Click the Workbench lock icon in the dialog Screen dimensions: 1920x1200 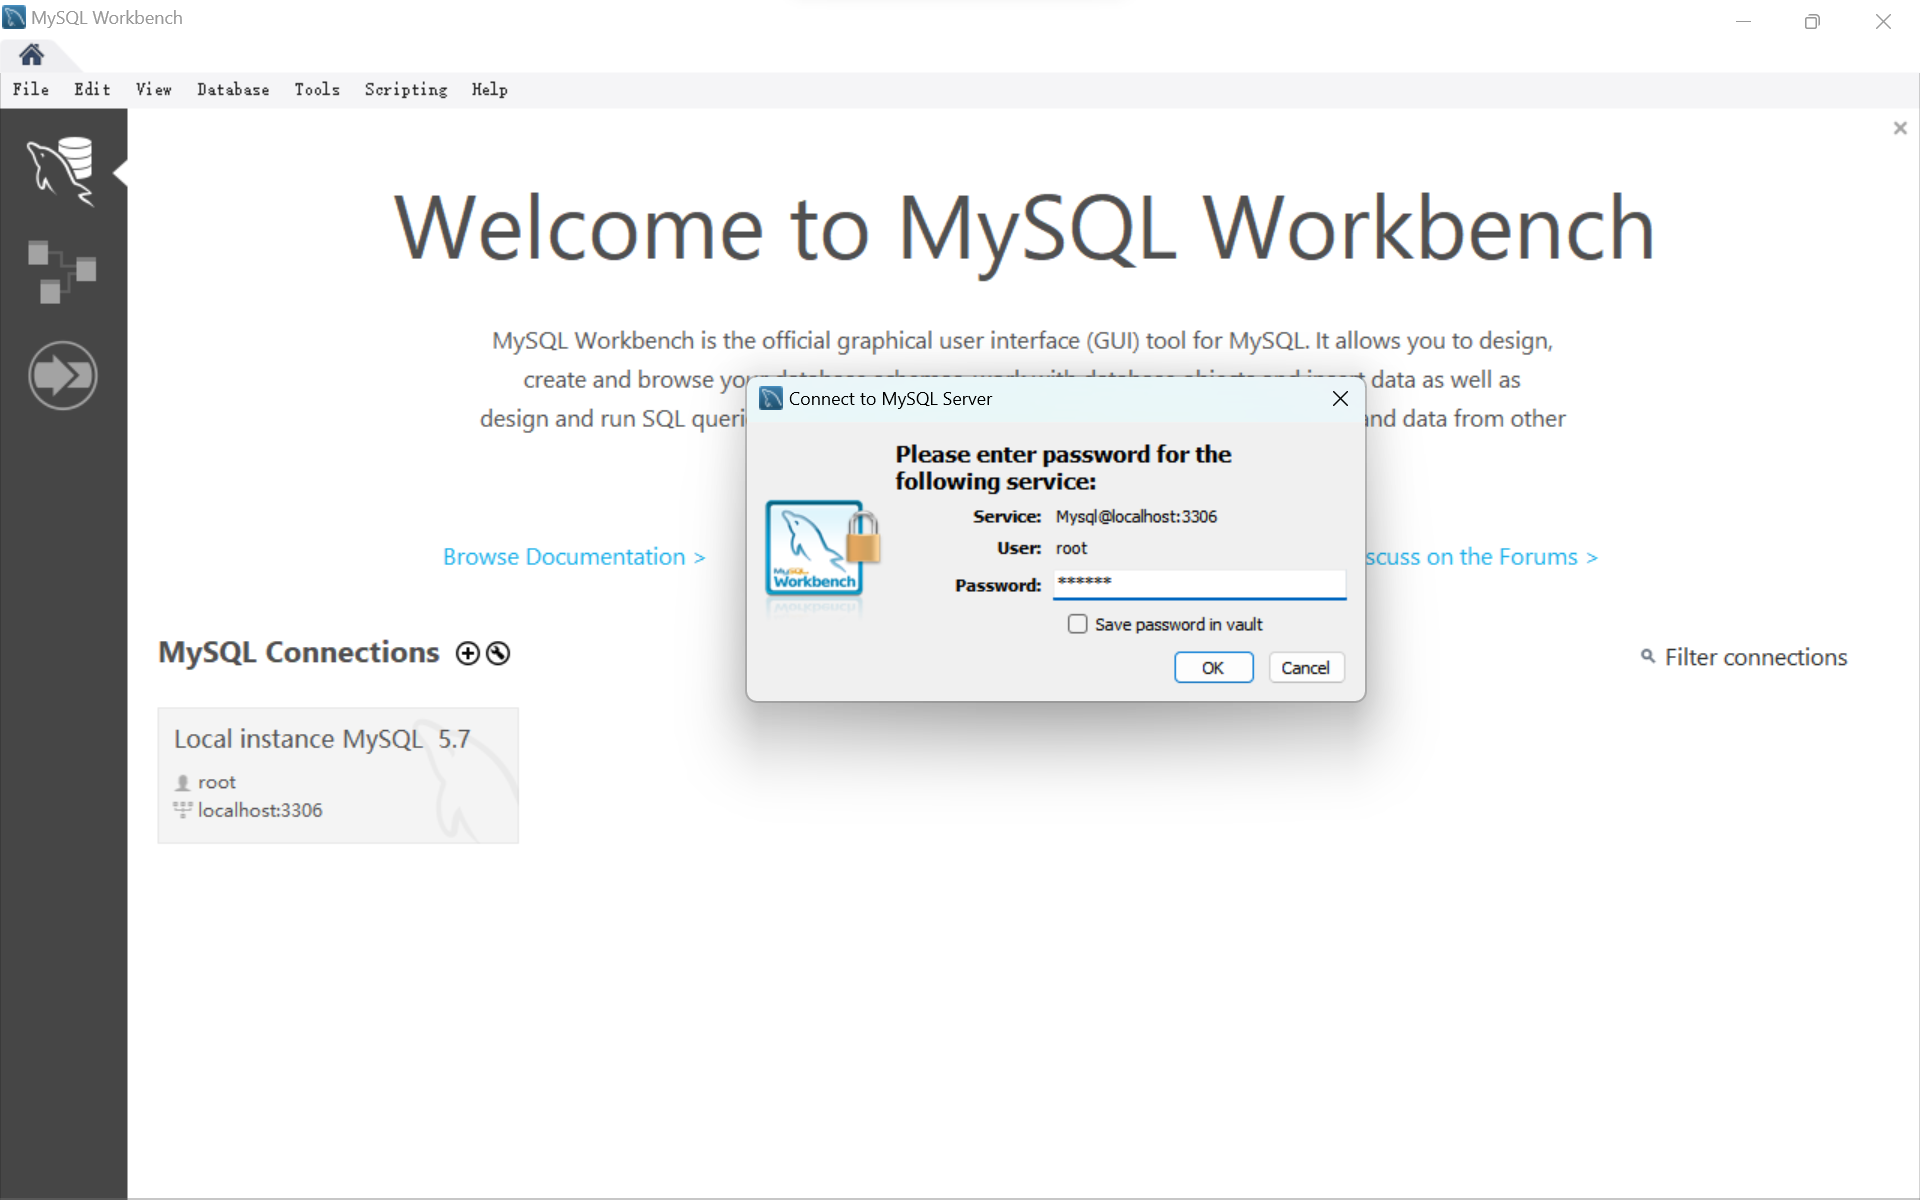click(x=822, y=548)
